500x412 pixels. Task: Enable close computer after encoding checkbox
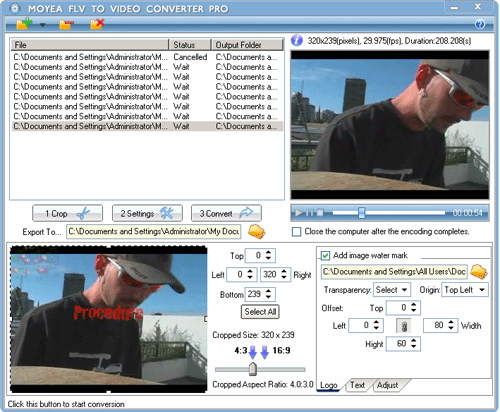tap(296, 232)
